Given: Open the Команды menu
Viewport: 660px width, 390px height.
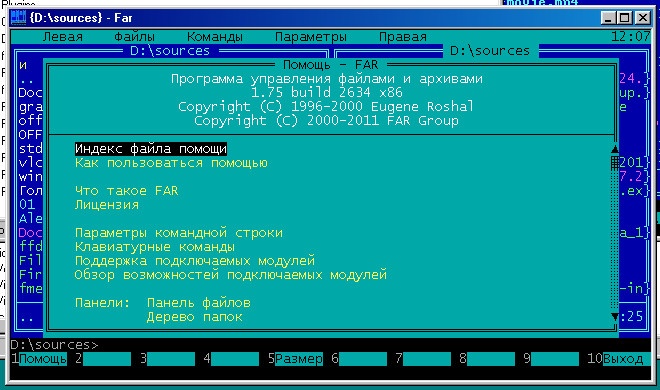Looking at the screenshot, I should pyautogui.click(x=215, y=37).
